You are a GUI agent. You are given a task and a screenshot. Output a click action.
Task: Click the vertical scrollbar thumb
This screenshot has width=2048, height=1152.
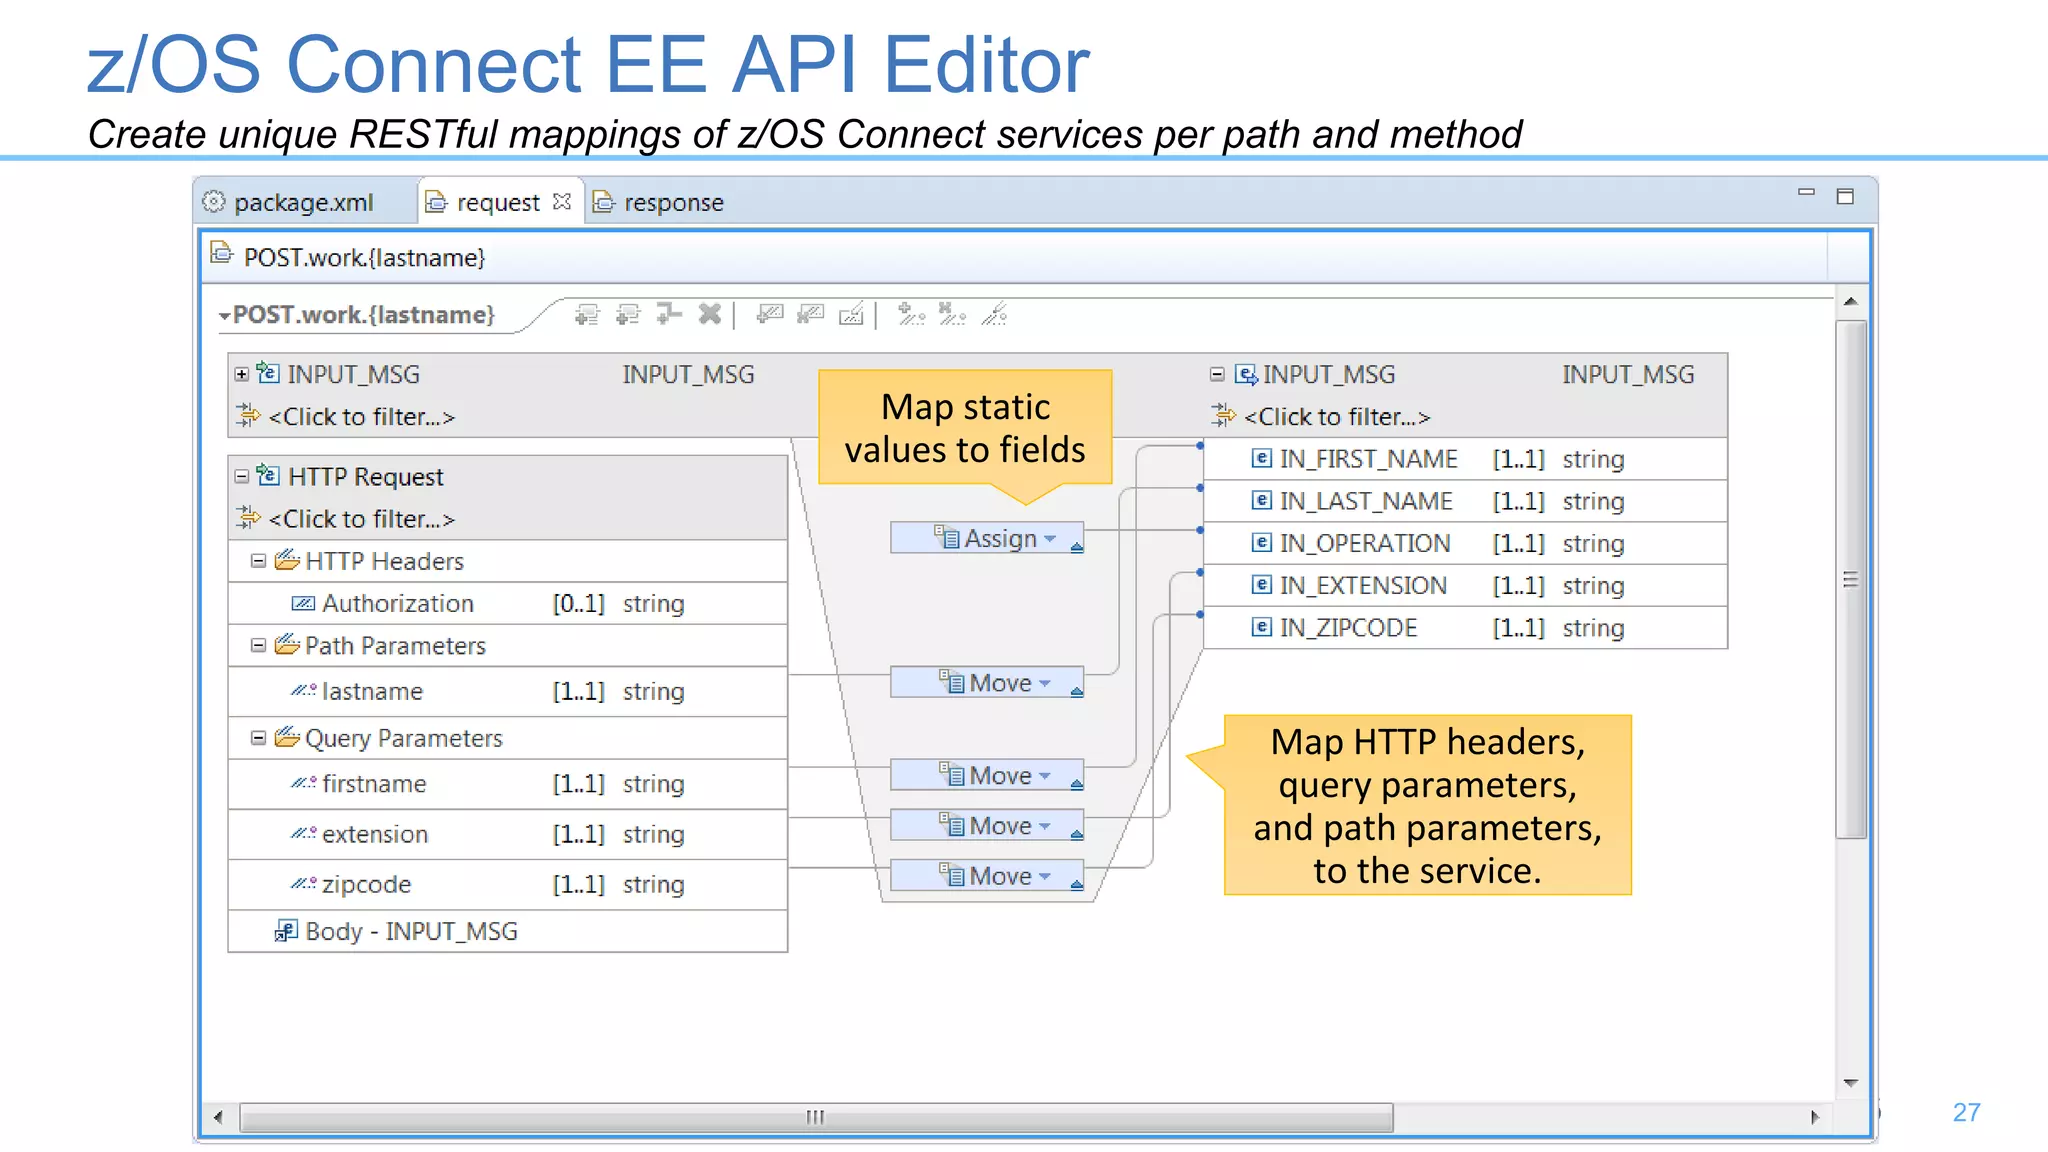1851,579
